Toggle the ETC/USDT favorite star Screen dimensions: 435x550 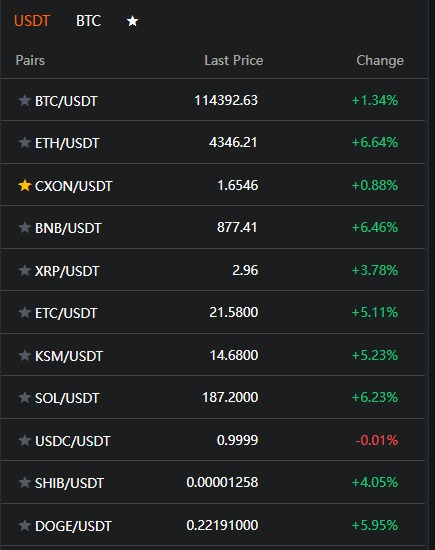click(x=25, y=312)
